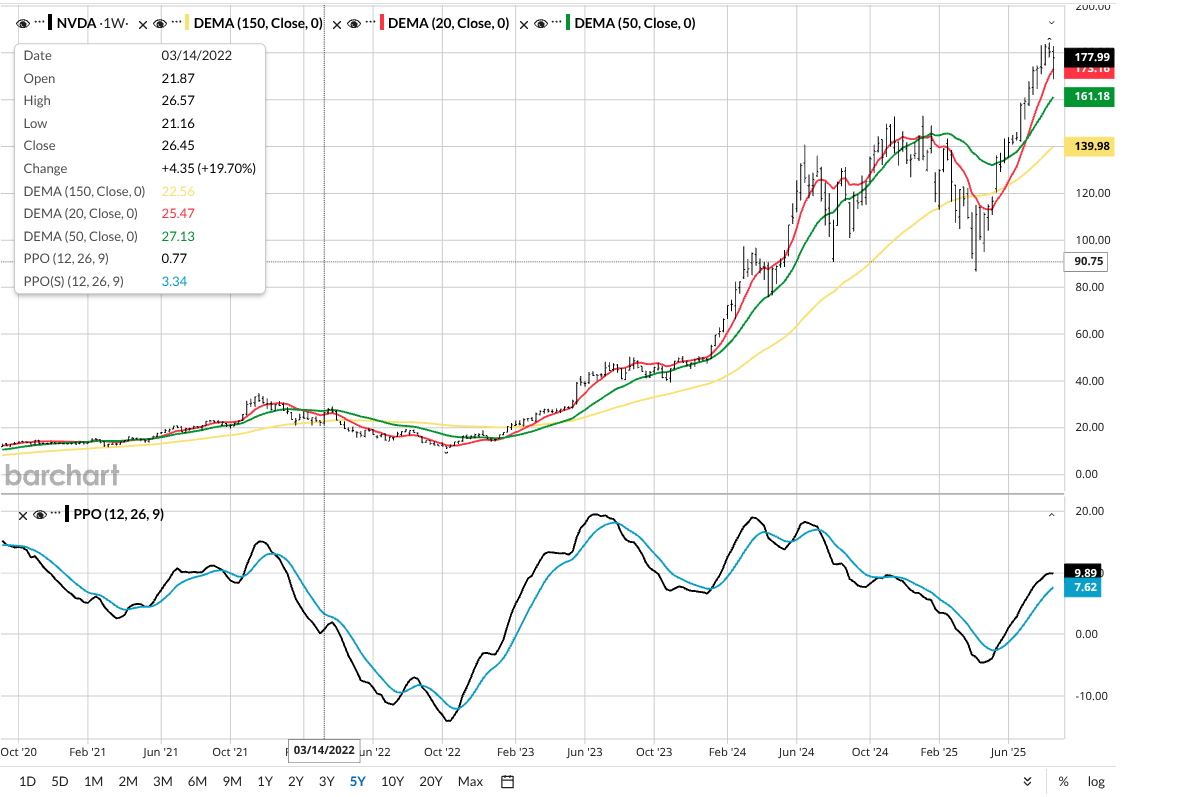
Task: Click the 177.99 last price label
Action: pyautogui.click(x=1090, y=56)
